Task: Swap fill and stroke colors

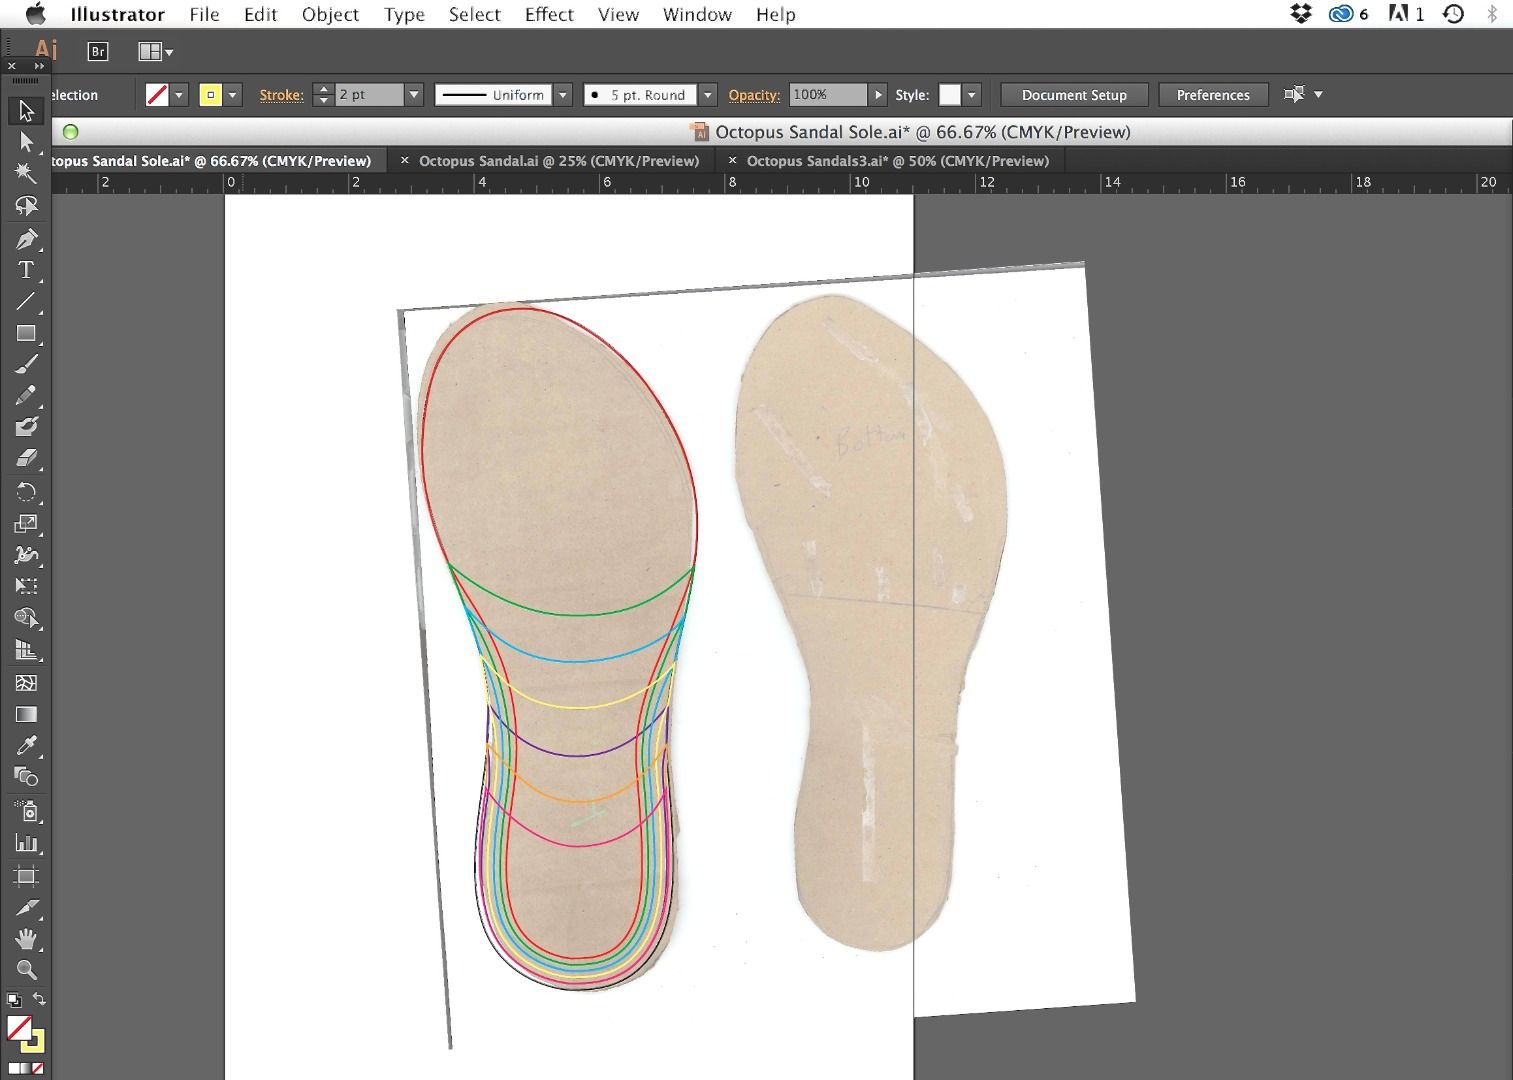Action: (39, 999)
